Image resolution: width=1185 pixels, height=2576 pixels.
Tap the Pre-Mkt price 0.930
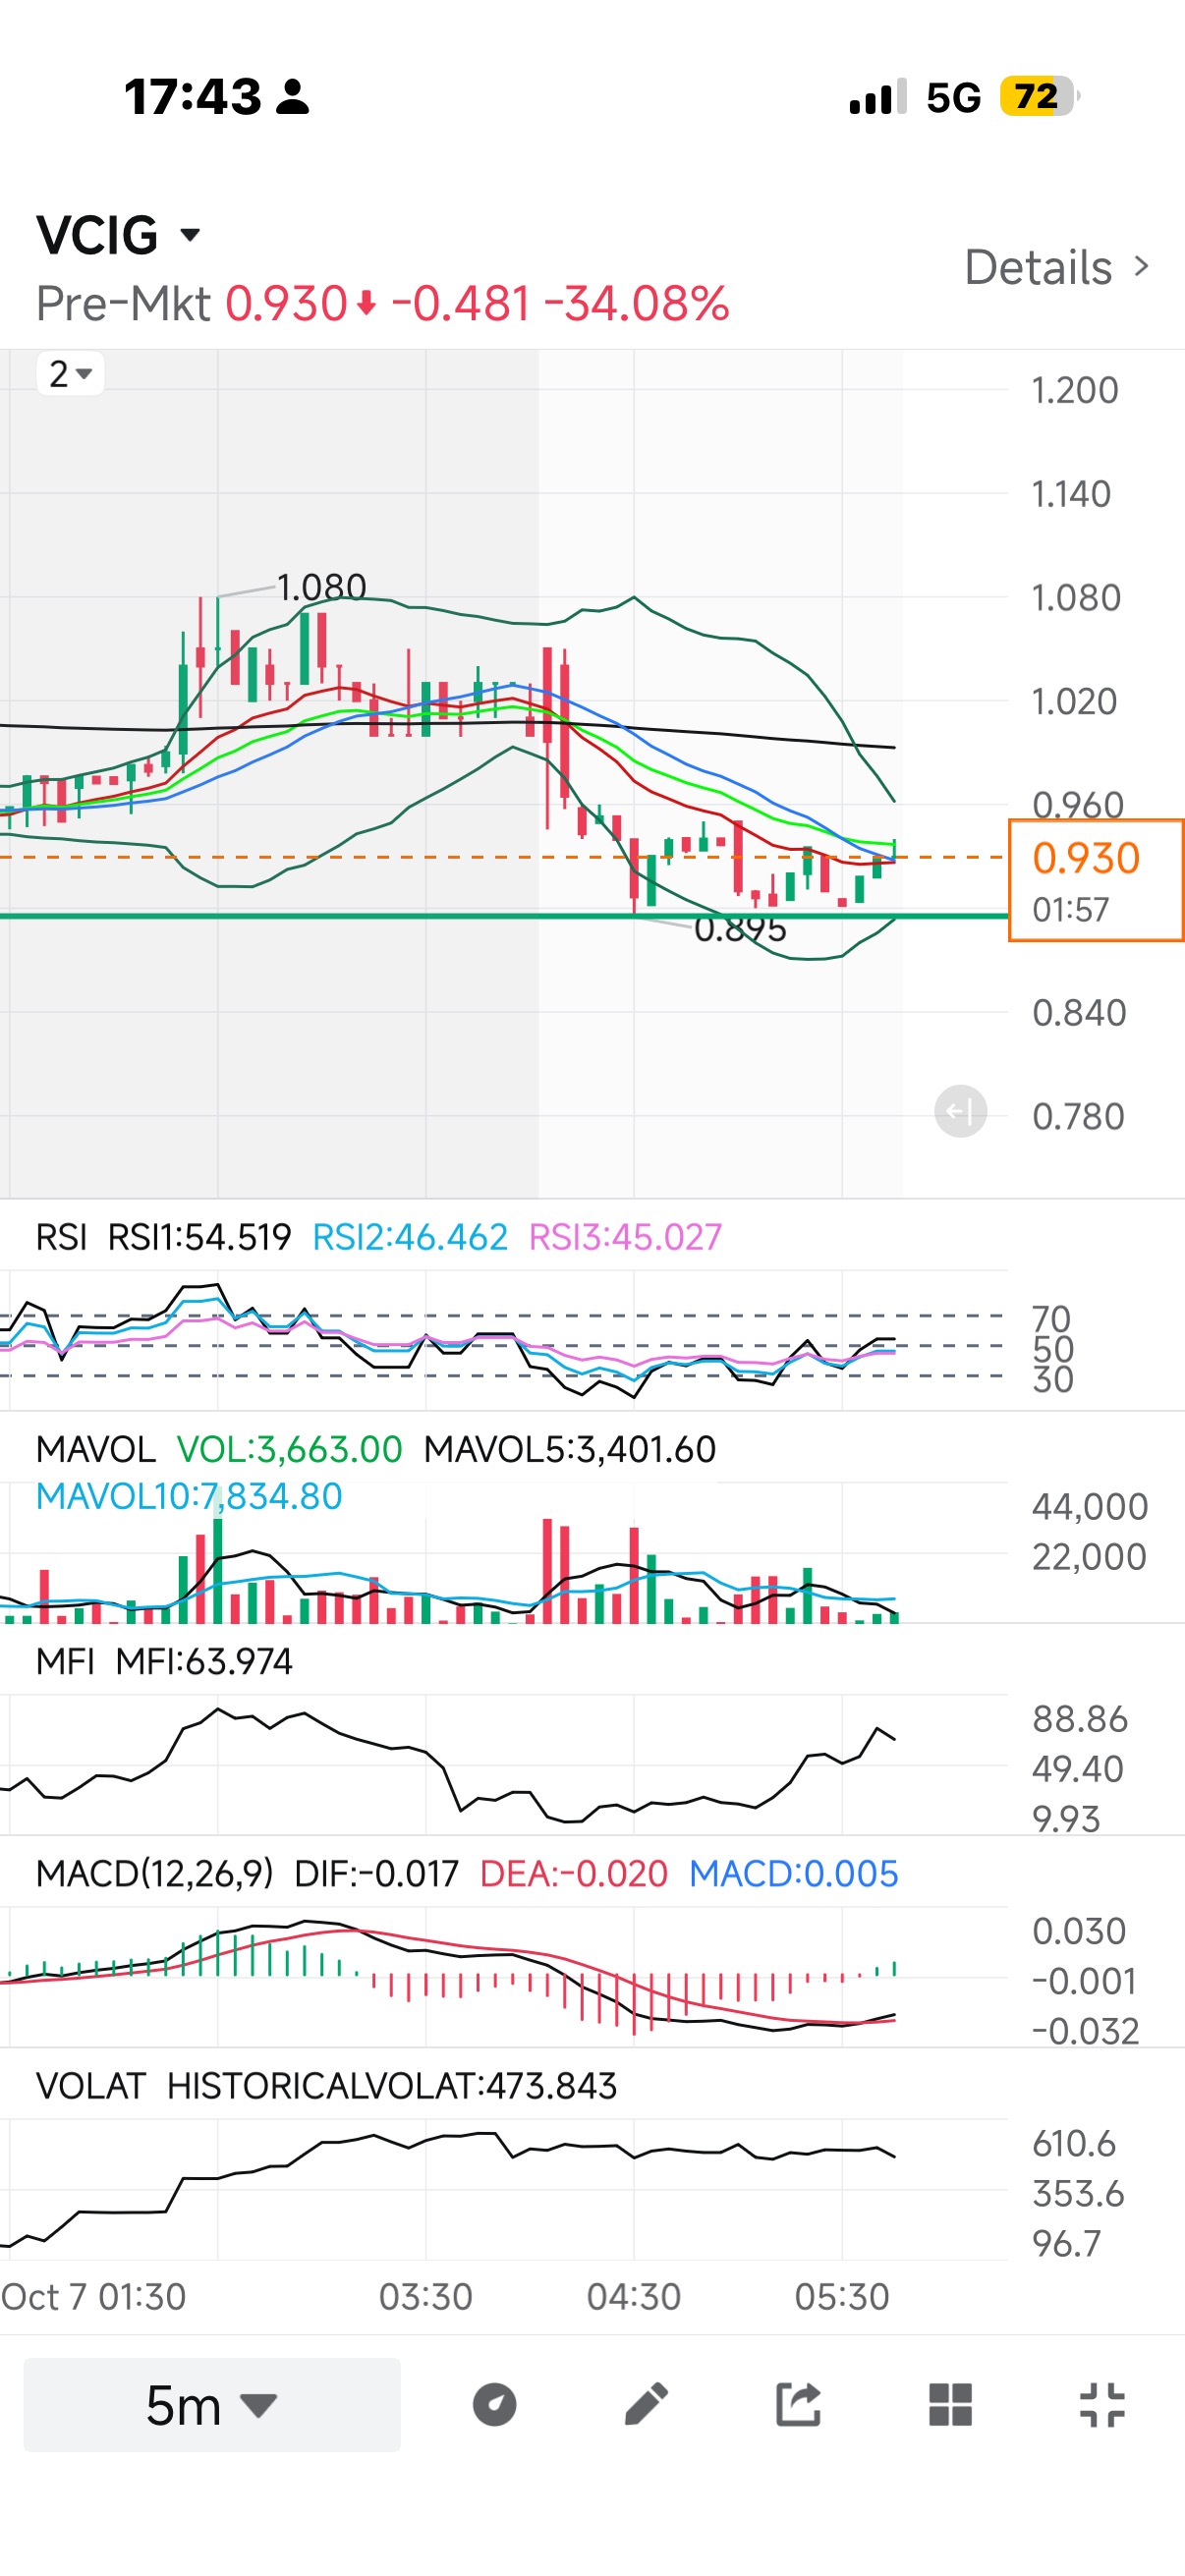click(286, 303)
